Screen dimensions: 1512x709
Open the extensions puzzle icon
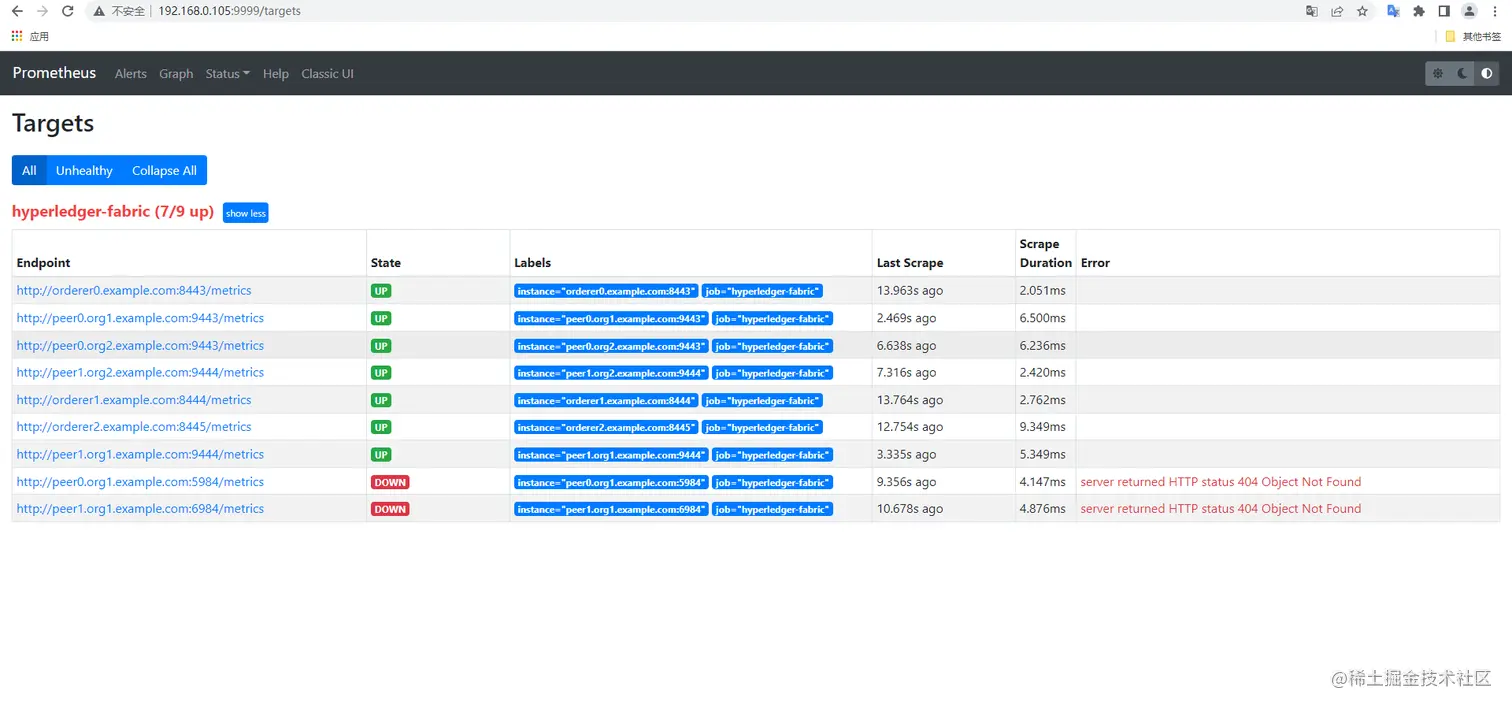pyautogui.click(x=1419, y=11)
